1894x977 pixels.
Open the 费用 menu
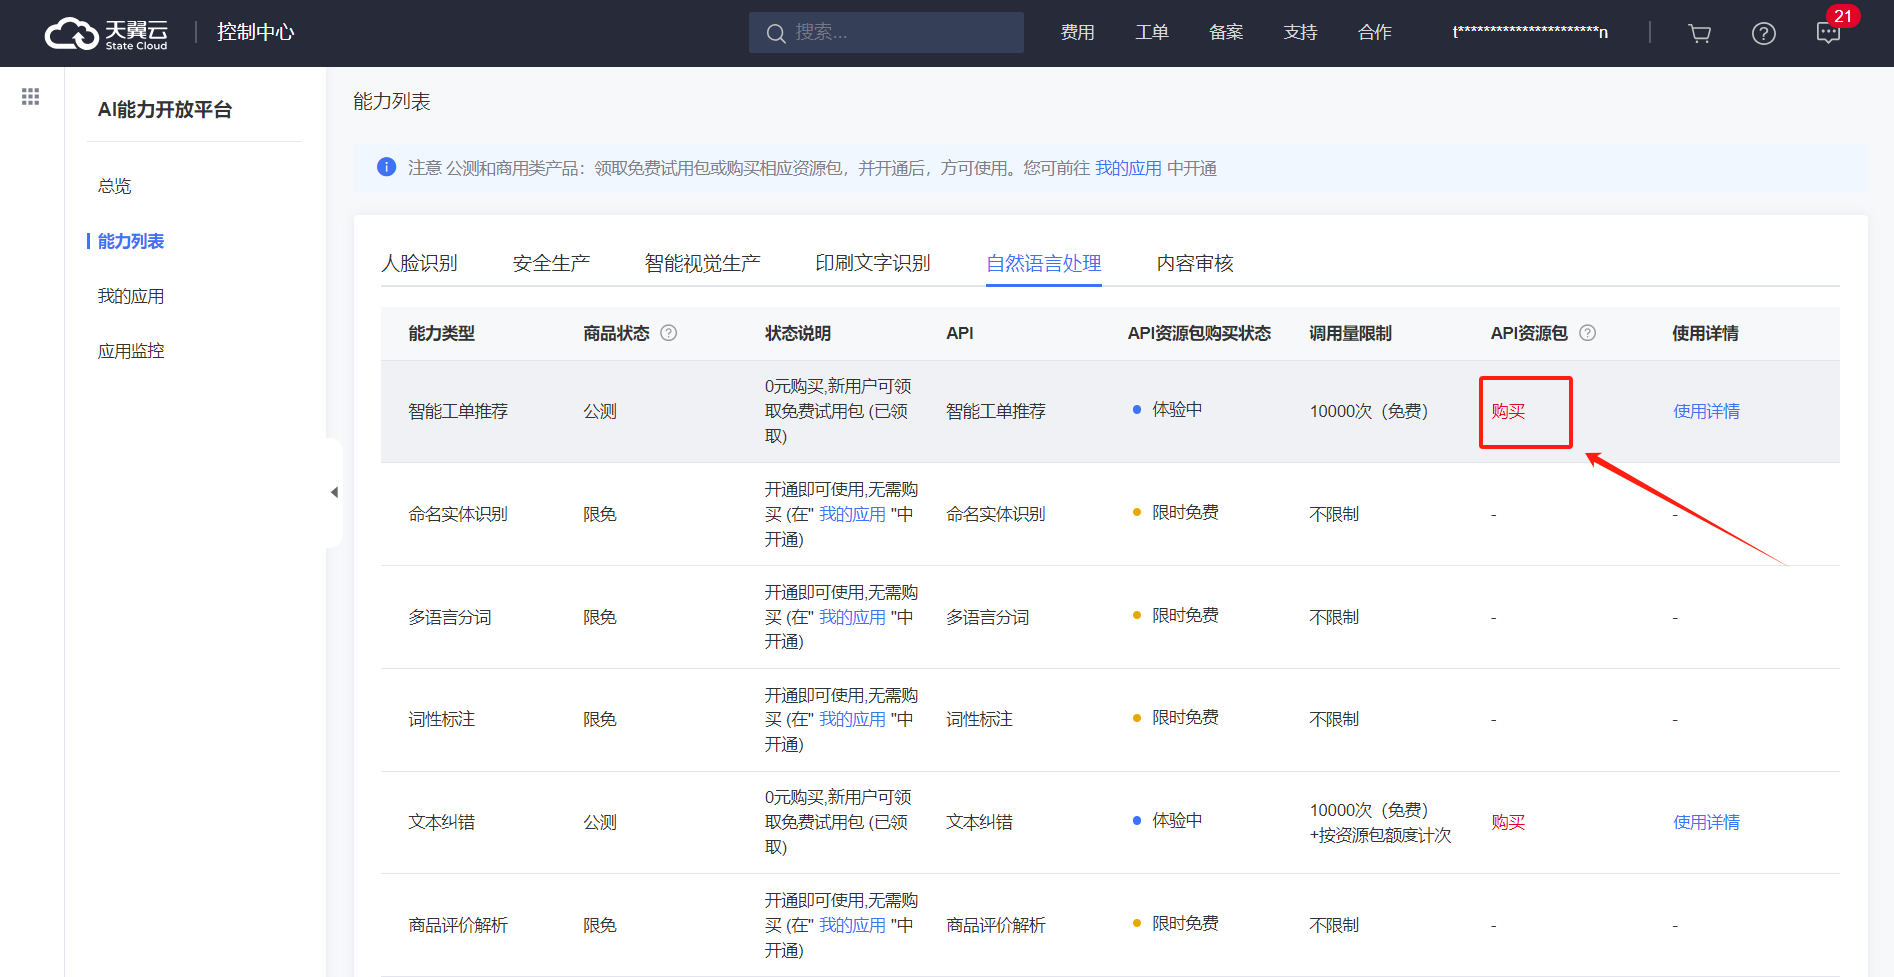tap(1077, 33)
